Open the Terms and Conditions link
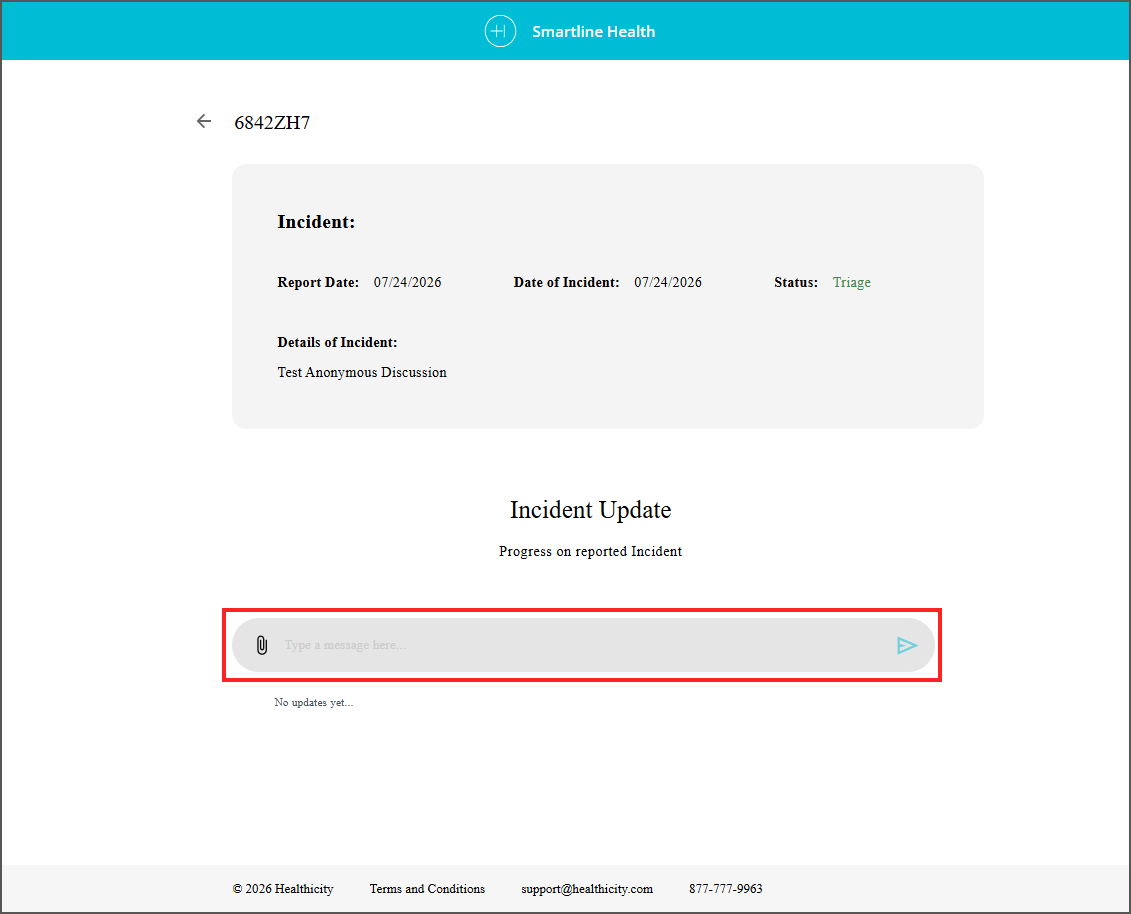 tap(427, 889)
